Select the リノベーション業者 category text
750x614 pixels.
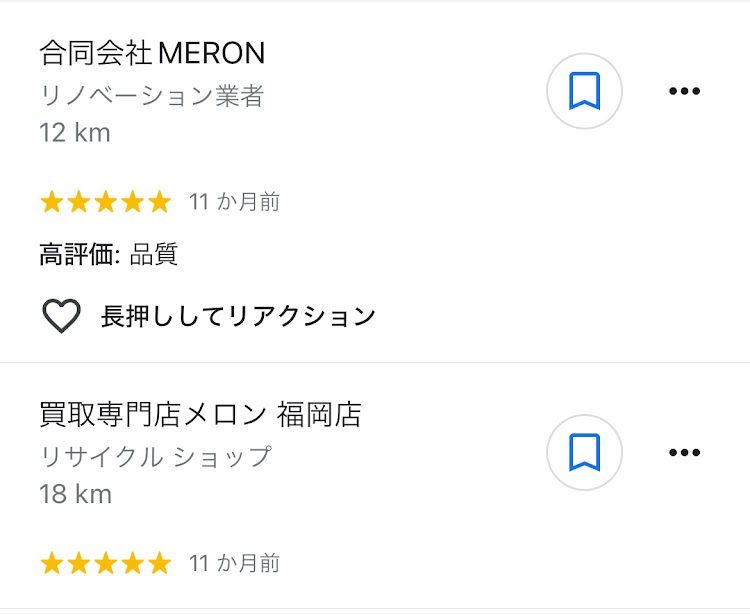coord(152,96)
